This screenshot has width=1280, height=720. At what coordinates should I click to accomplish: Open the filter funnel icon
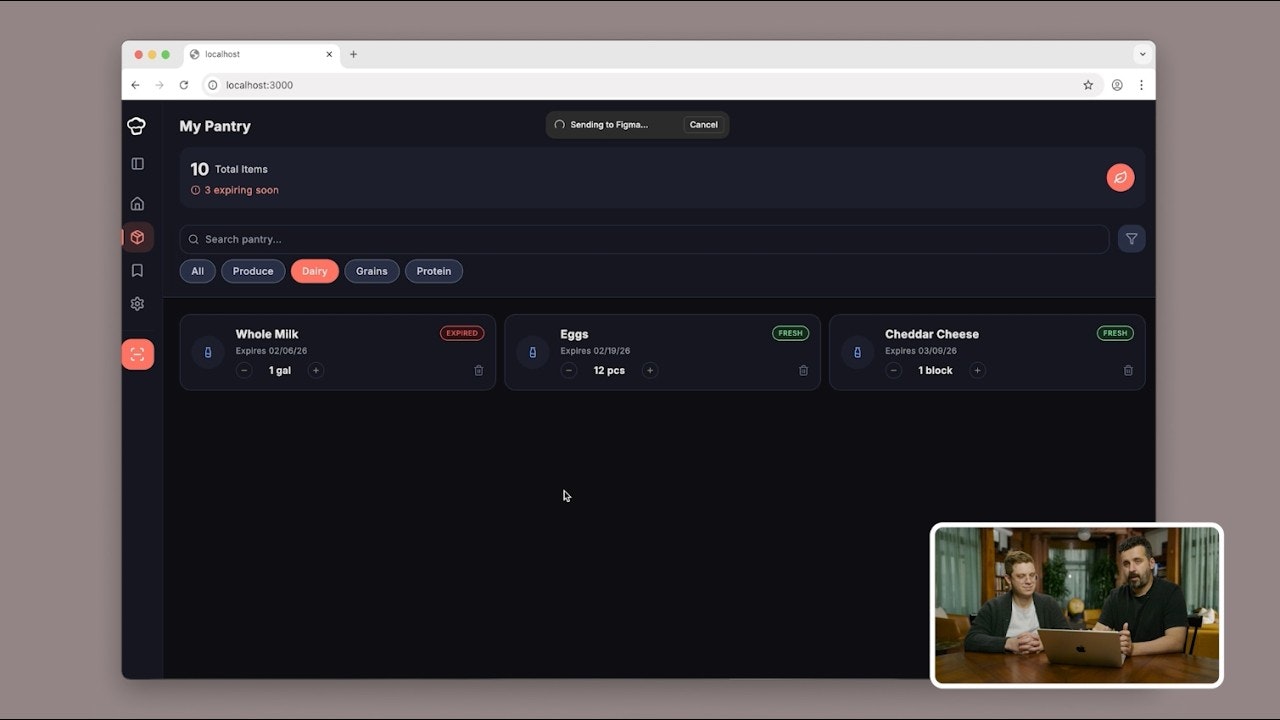[1131, 239]
